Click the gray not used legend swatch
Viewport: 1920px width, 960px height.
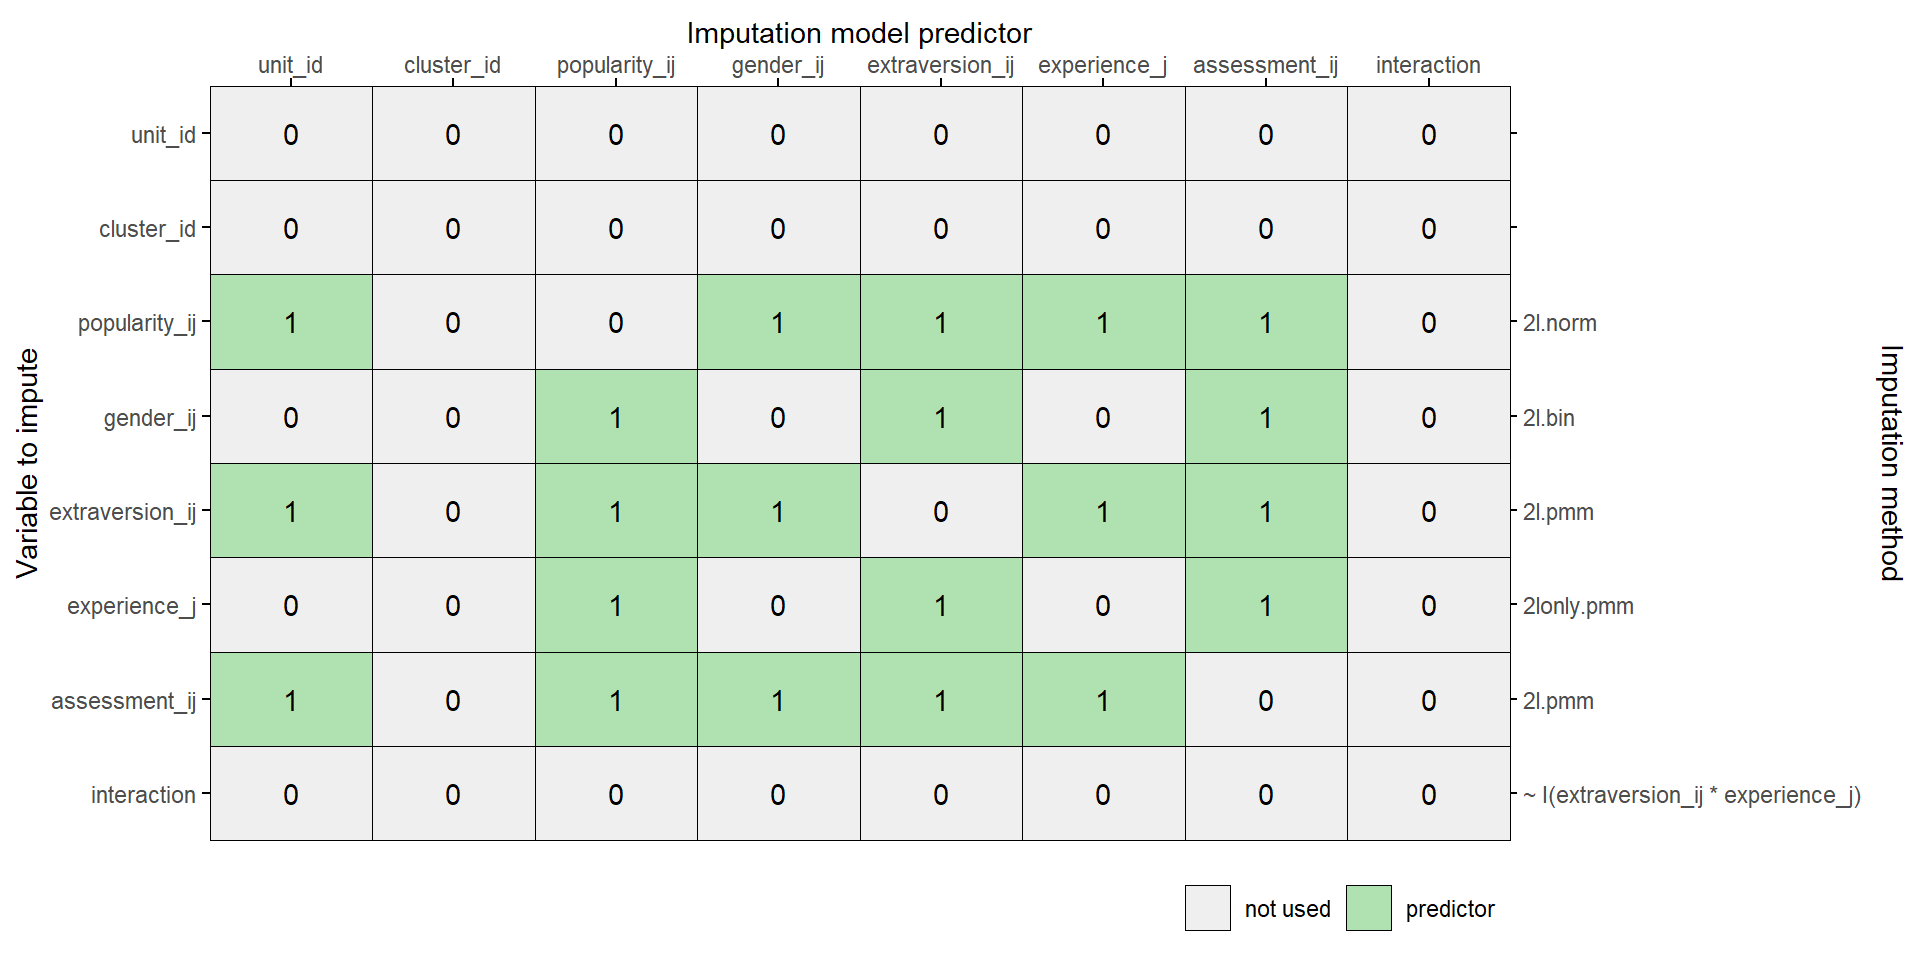(1207, 908)
